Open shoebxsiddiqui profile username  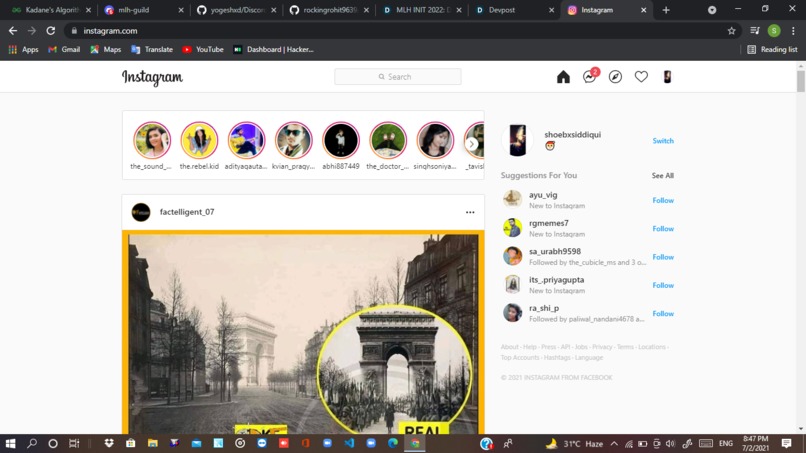pyautogui.click(x=573, y=134)
